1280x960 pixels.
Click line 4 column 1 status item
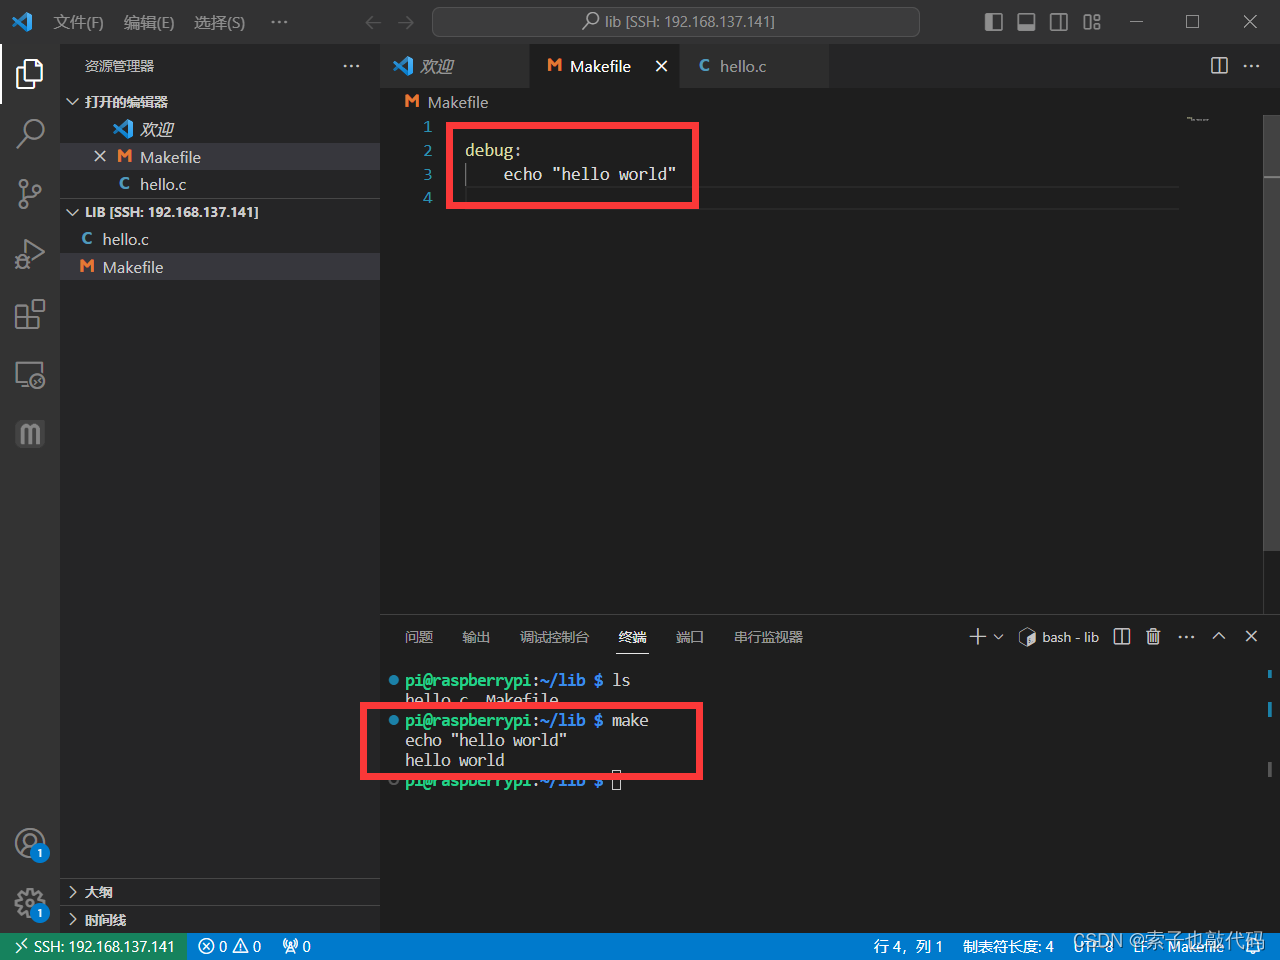(x=908, y=946)
